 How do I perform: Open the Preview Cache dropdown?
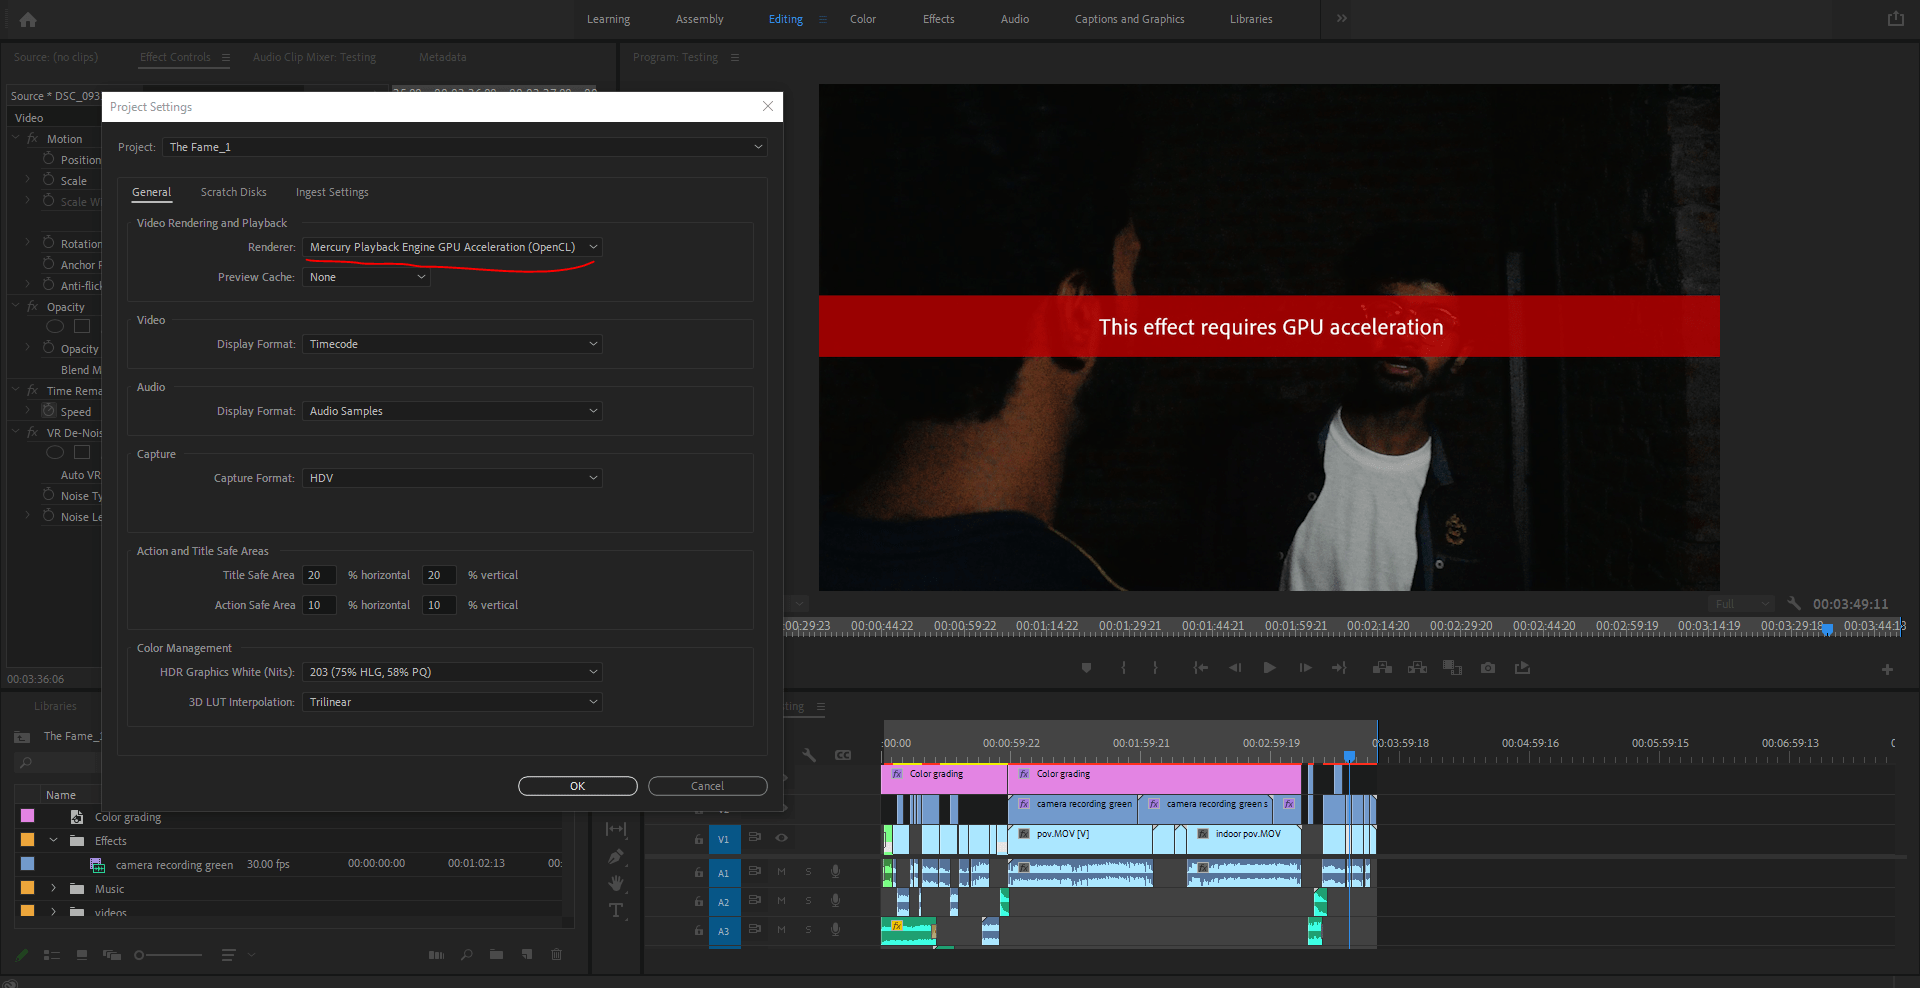pos(422,277)
